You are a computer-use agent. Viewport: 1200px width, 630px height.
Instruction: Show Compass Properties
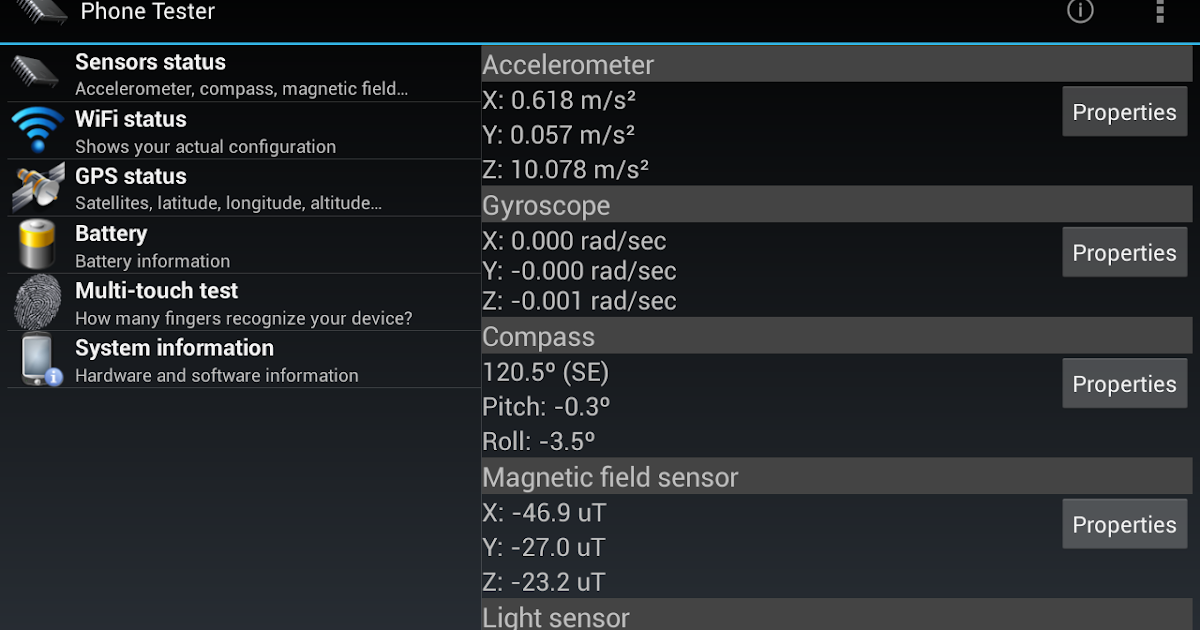click(x=1124, y=383)
